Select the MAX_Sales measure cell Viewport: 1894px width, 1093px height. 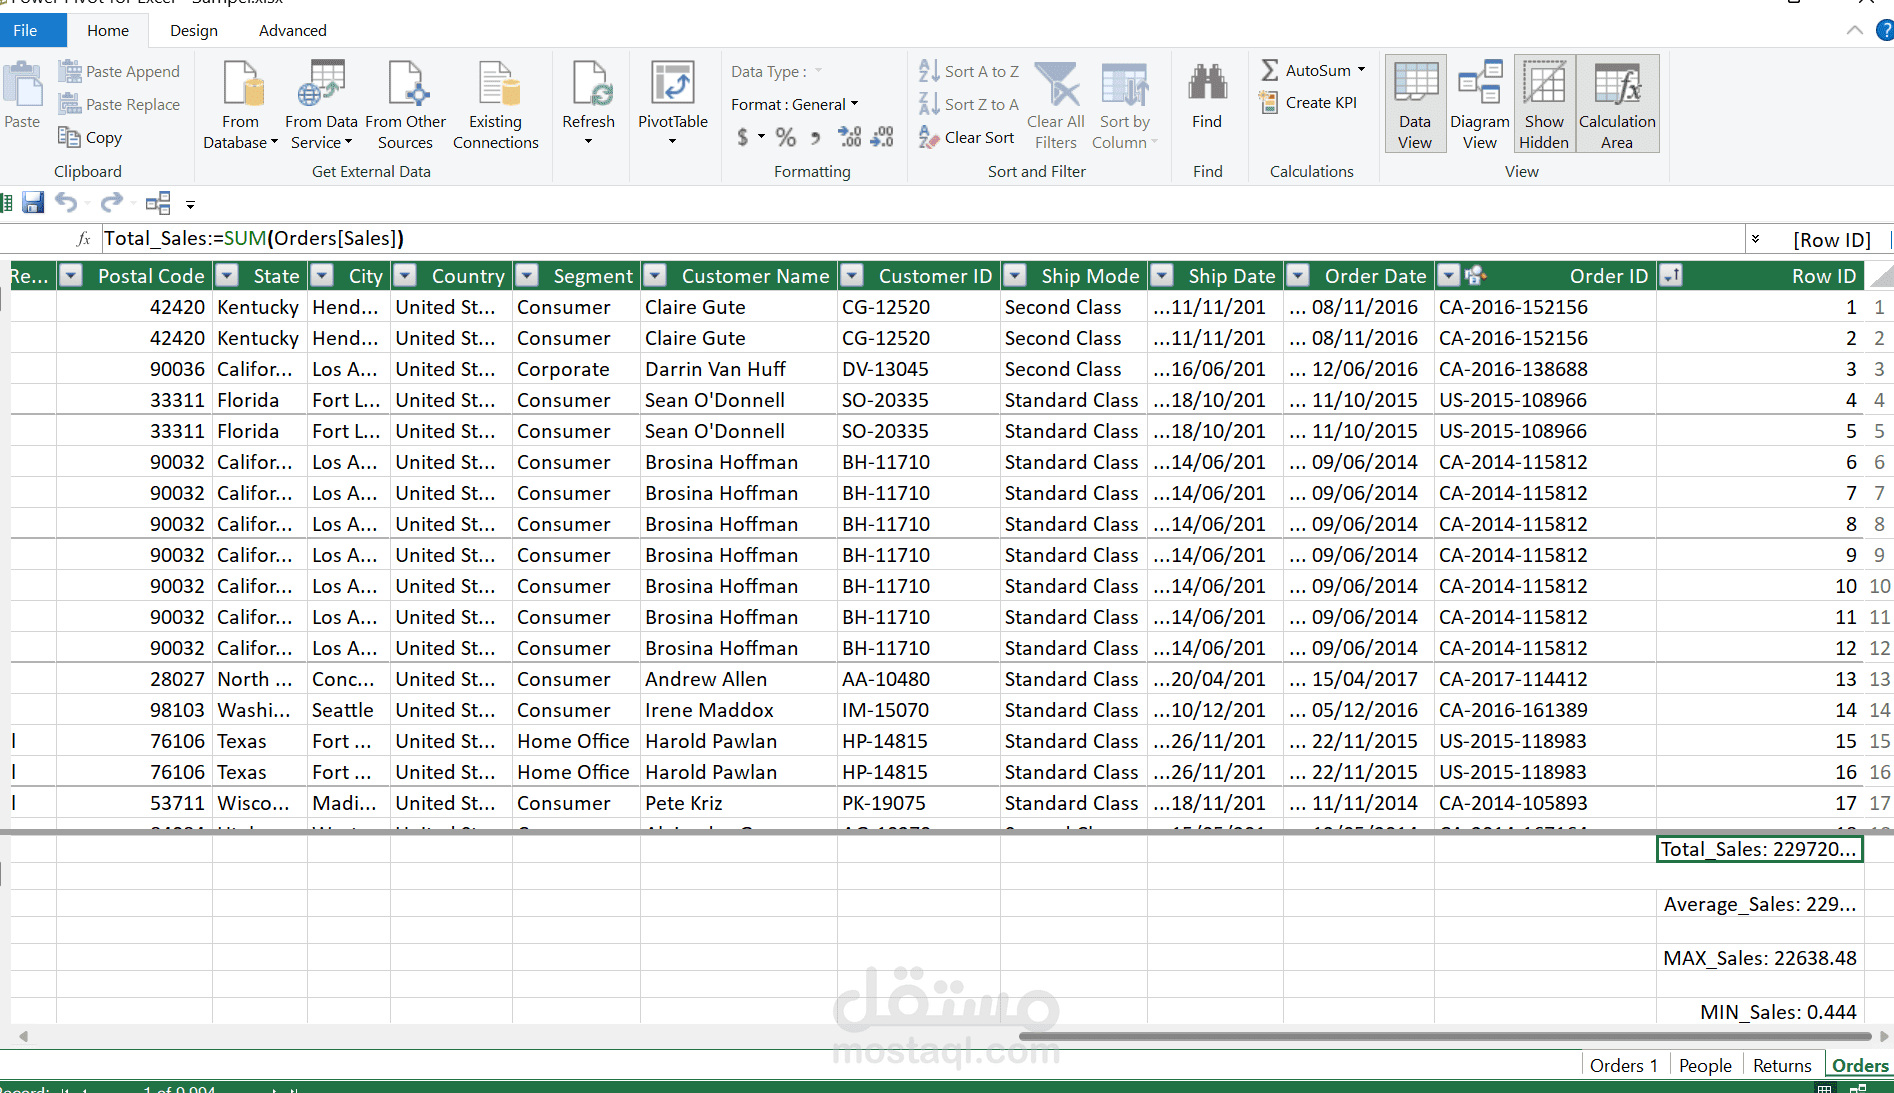tap(1759, 958)
